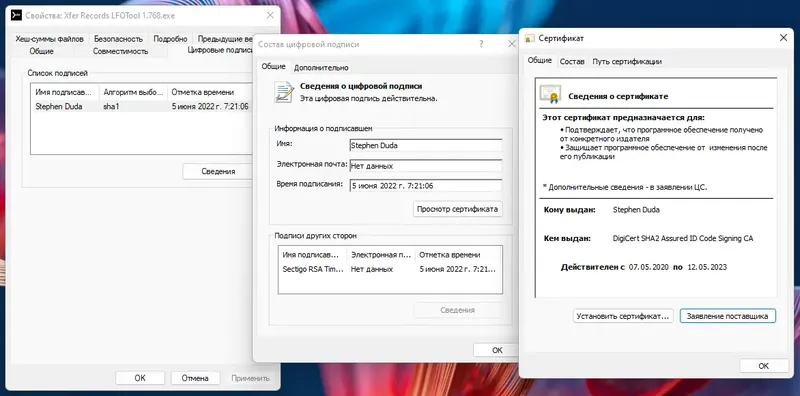
Task: Click the Электронная почта field
Action: tap(426, 166)
